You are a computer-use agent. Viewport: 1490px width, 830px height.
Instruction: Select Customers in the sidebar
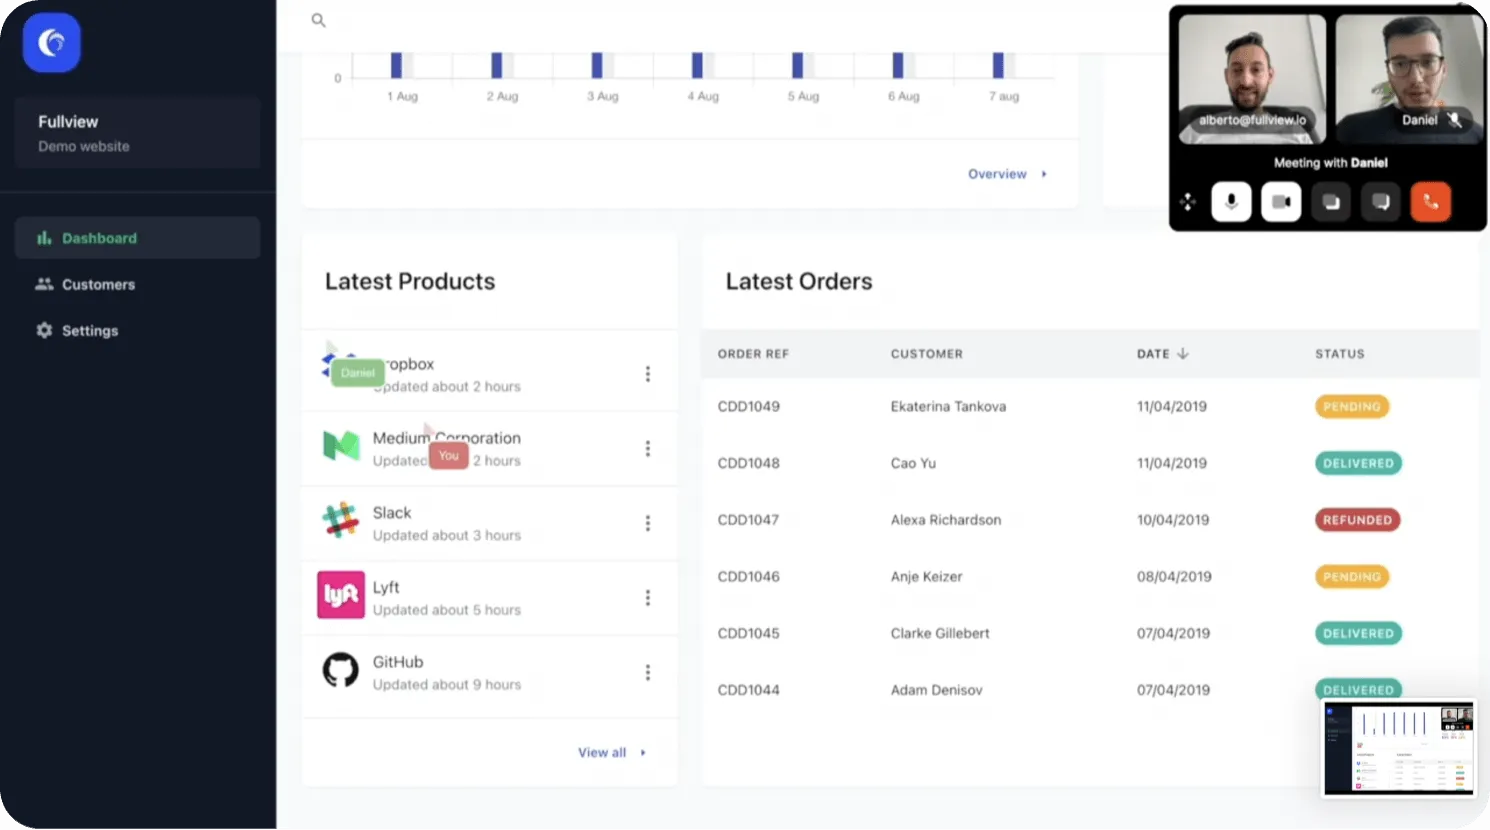coord(98,284)
